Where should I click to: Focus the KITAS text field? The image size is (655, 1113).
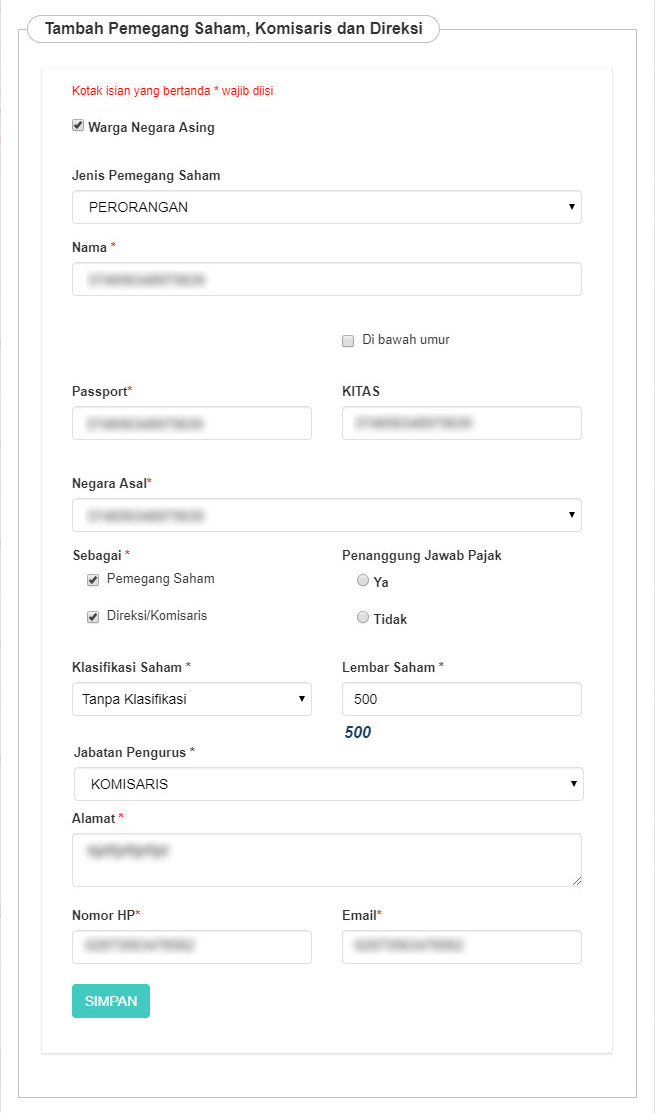tap(461, 423)
